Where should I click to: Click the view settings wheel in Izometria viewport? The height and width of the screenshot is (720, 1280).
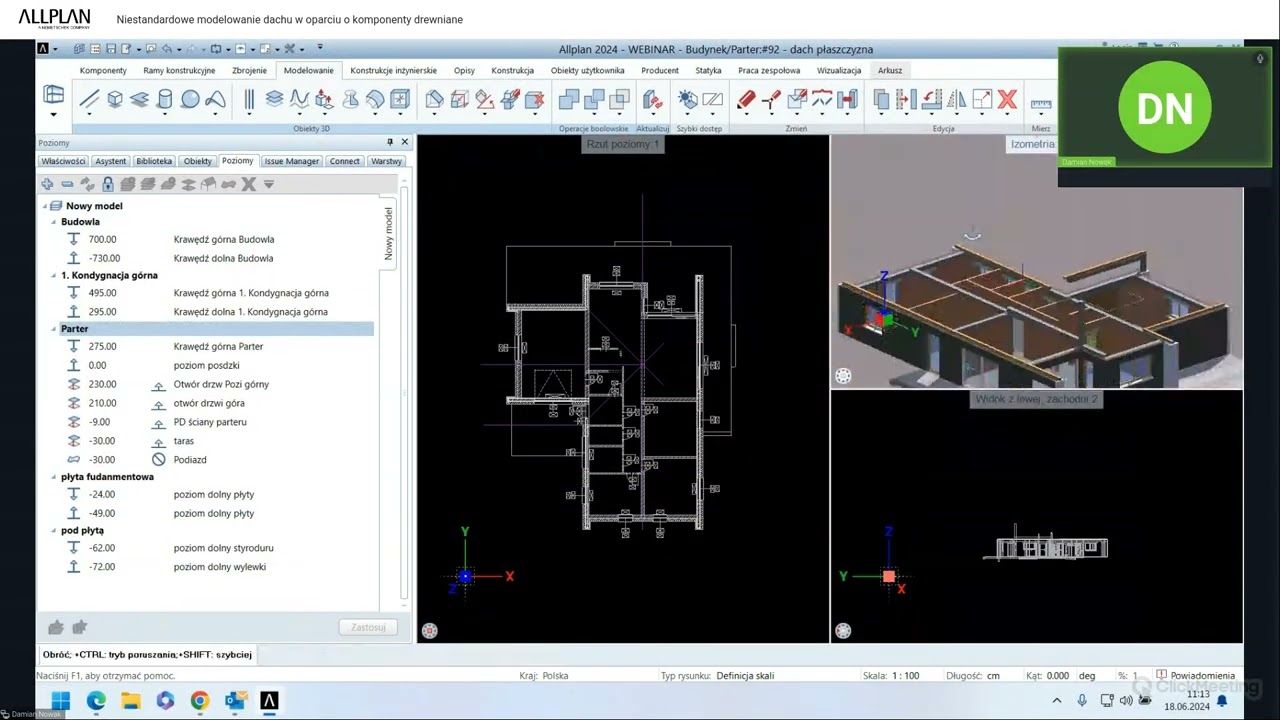pyautogui.click(x=843, y=376)
